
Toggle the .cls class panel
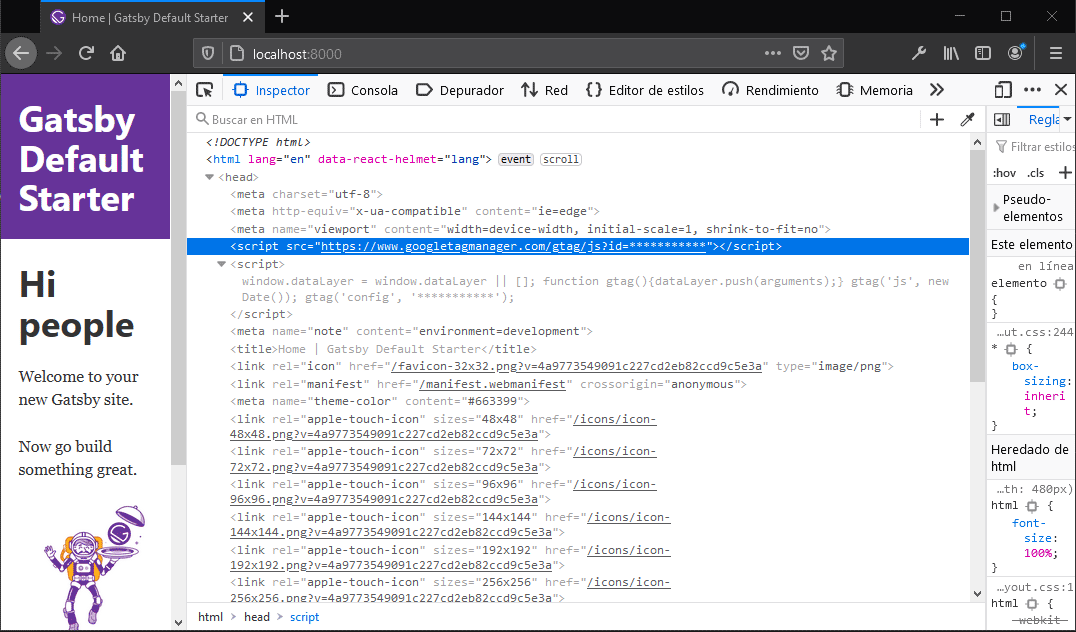pos(1036,173)
